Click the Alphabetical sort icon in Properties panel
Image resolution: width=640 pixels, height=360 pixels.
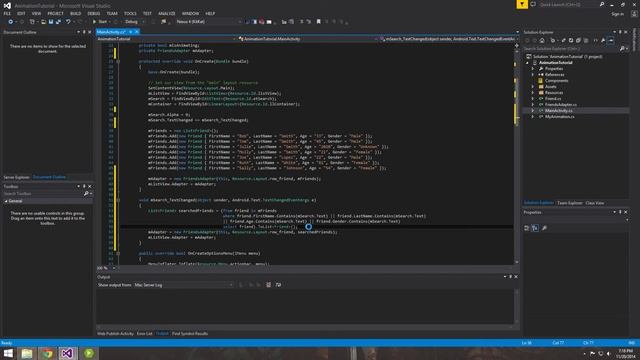click(535, 228)
